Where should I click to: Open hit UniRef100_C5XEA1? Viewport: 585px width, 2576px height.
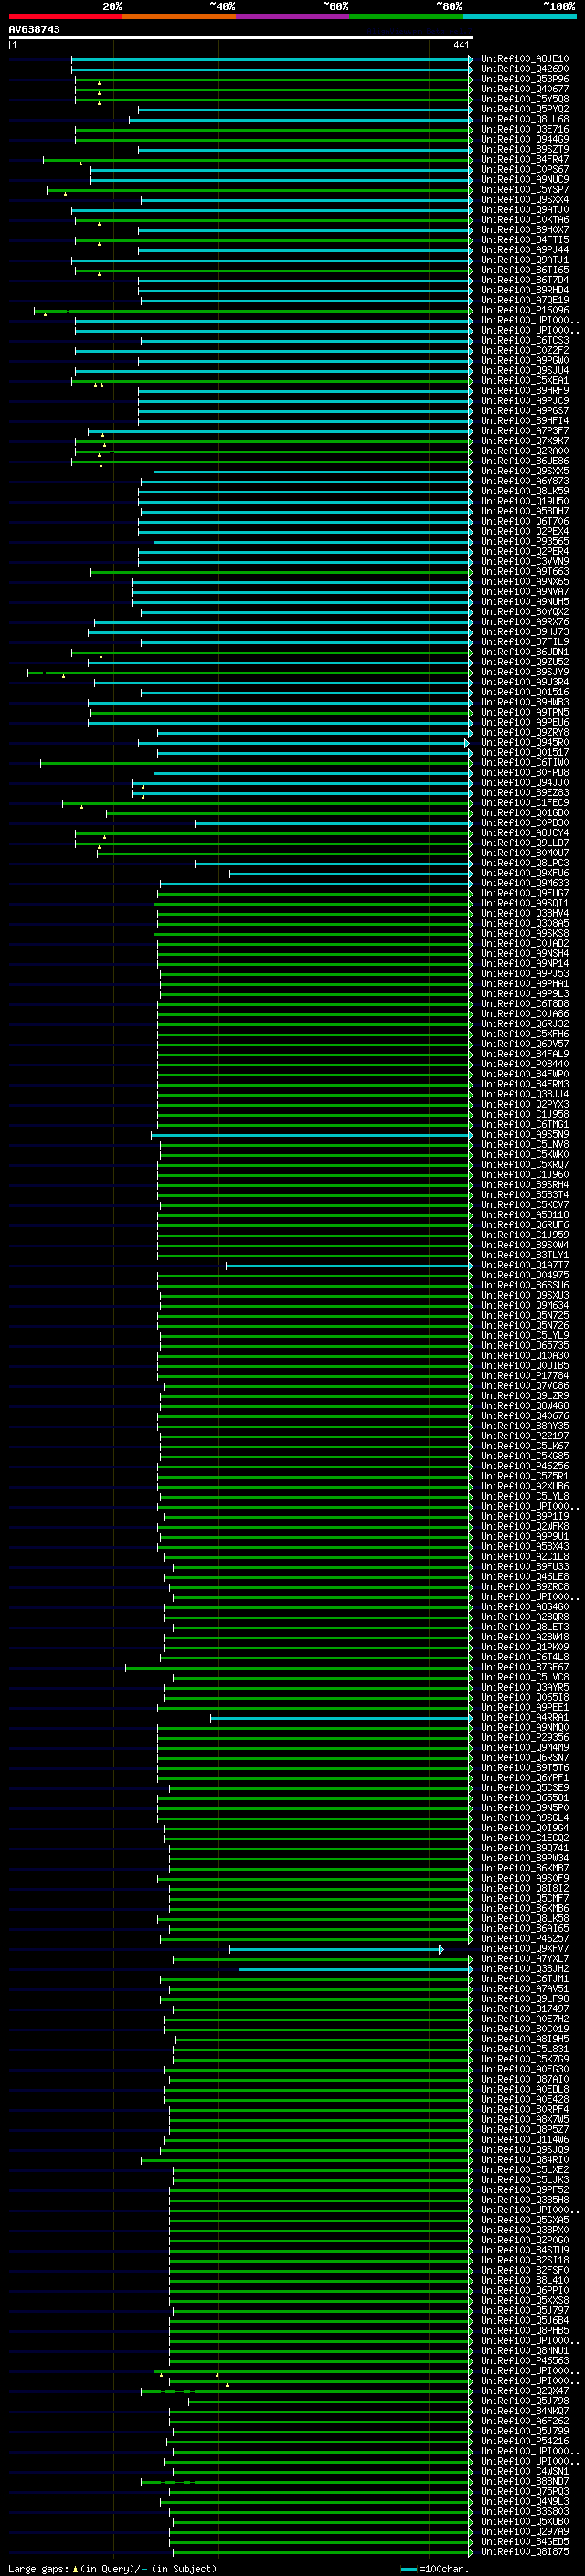[x=525, y=381]
